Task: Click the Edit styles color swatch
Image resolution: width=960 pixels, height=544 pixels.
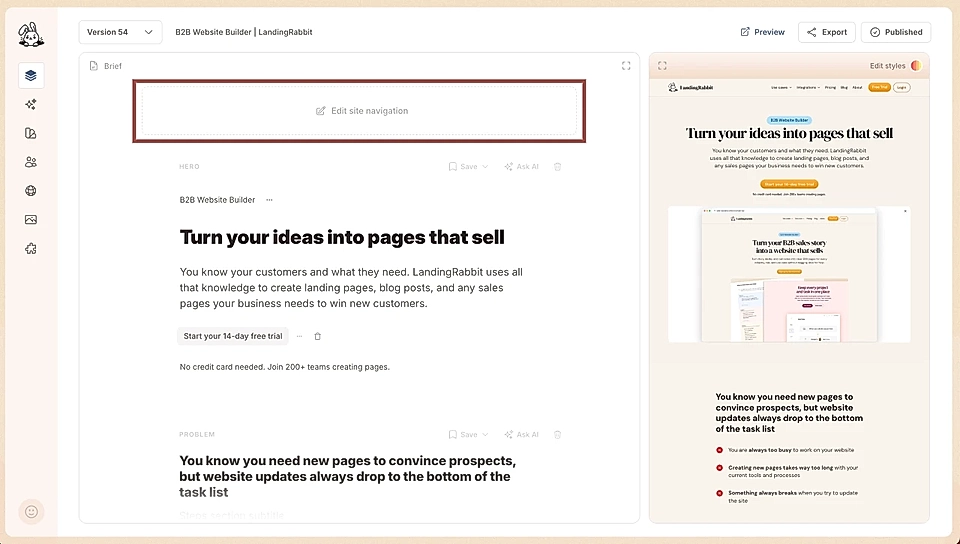Action: (916, 65)
